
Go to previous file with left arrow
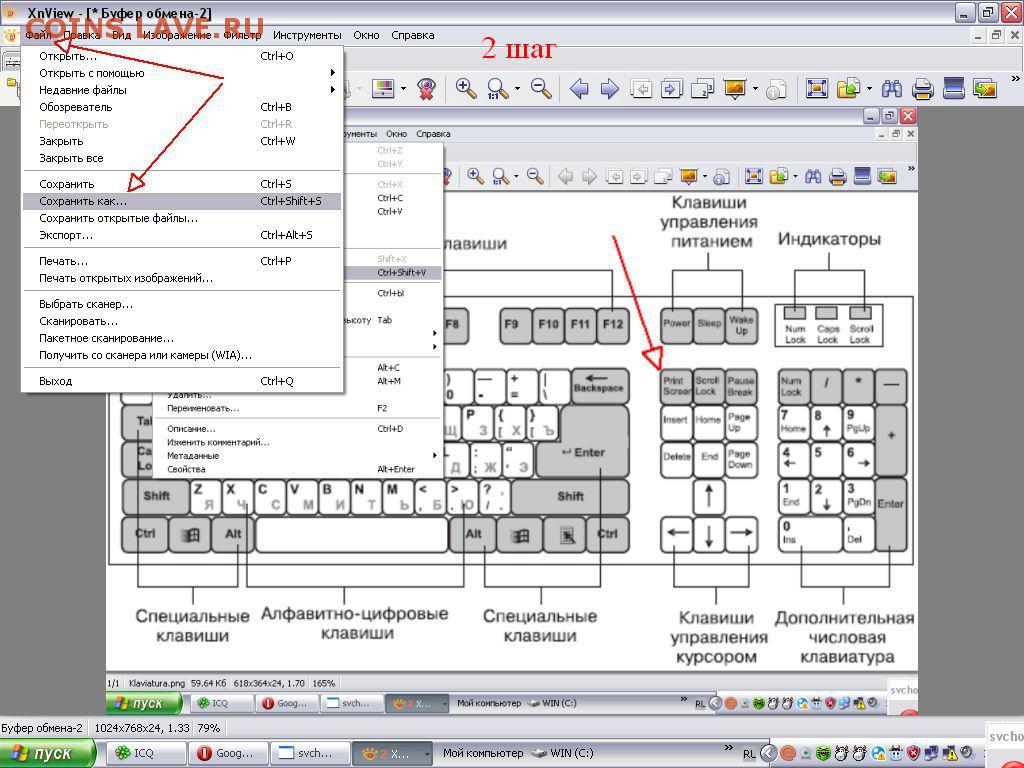tap(579, 88)
